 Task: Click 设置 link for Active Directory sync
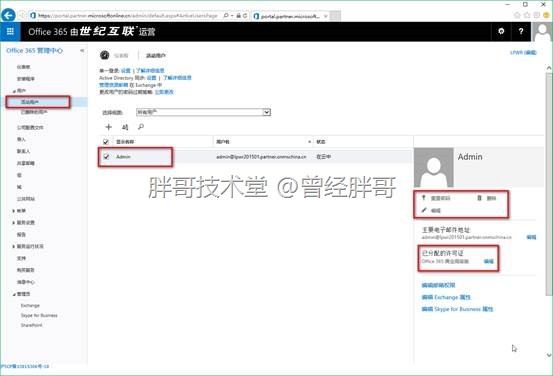152,78
